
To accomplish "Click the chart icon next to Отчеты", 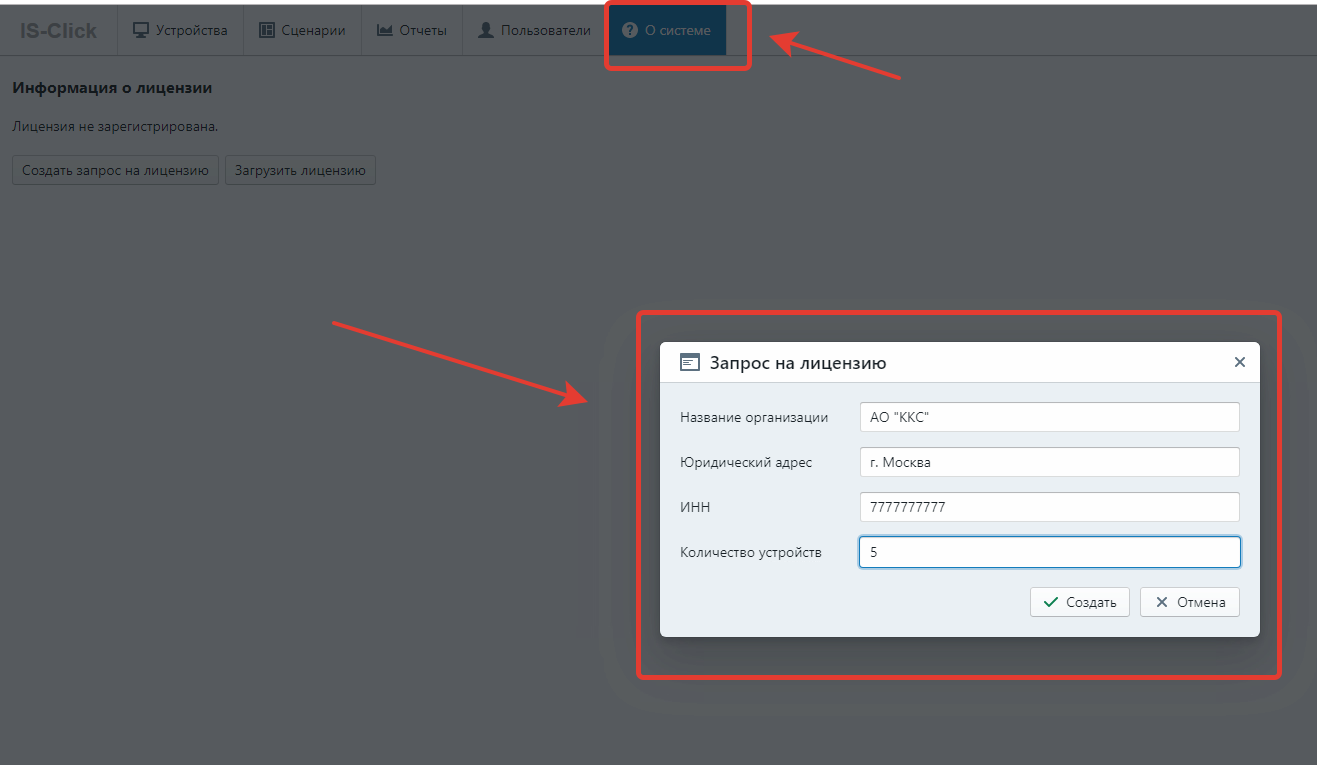I will [x=384, y=30].
